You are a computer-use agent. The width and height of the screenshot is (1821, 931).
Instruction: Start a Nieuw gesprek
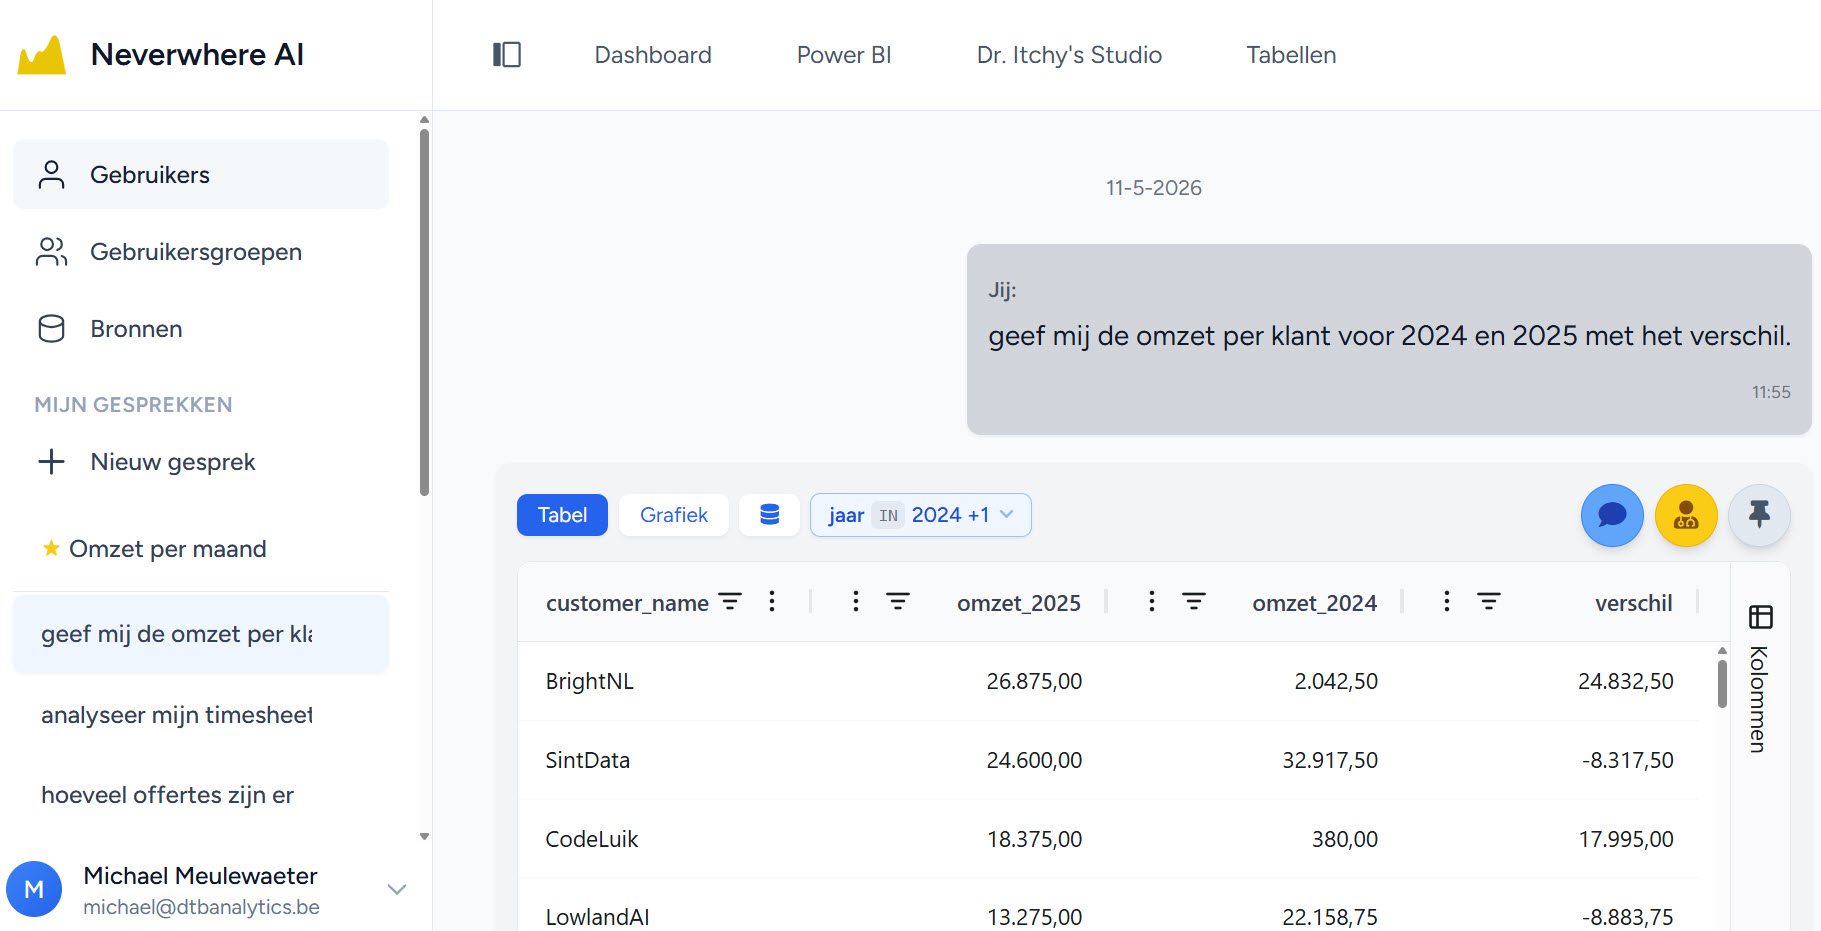[201, 462]
